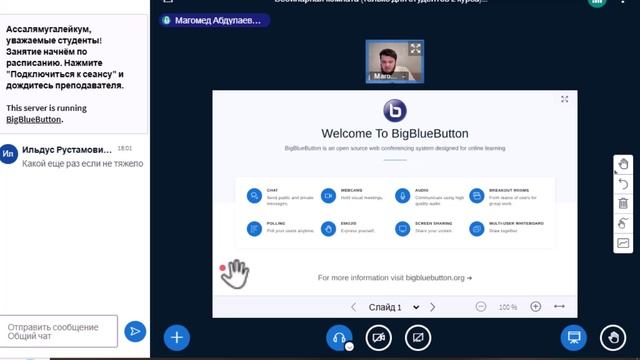The image size is (640, 360).
Task: Fit slide to width
Action: point(559,306)
